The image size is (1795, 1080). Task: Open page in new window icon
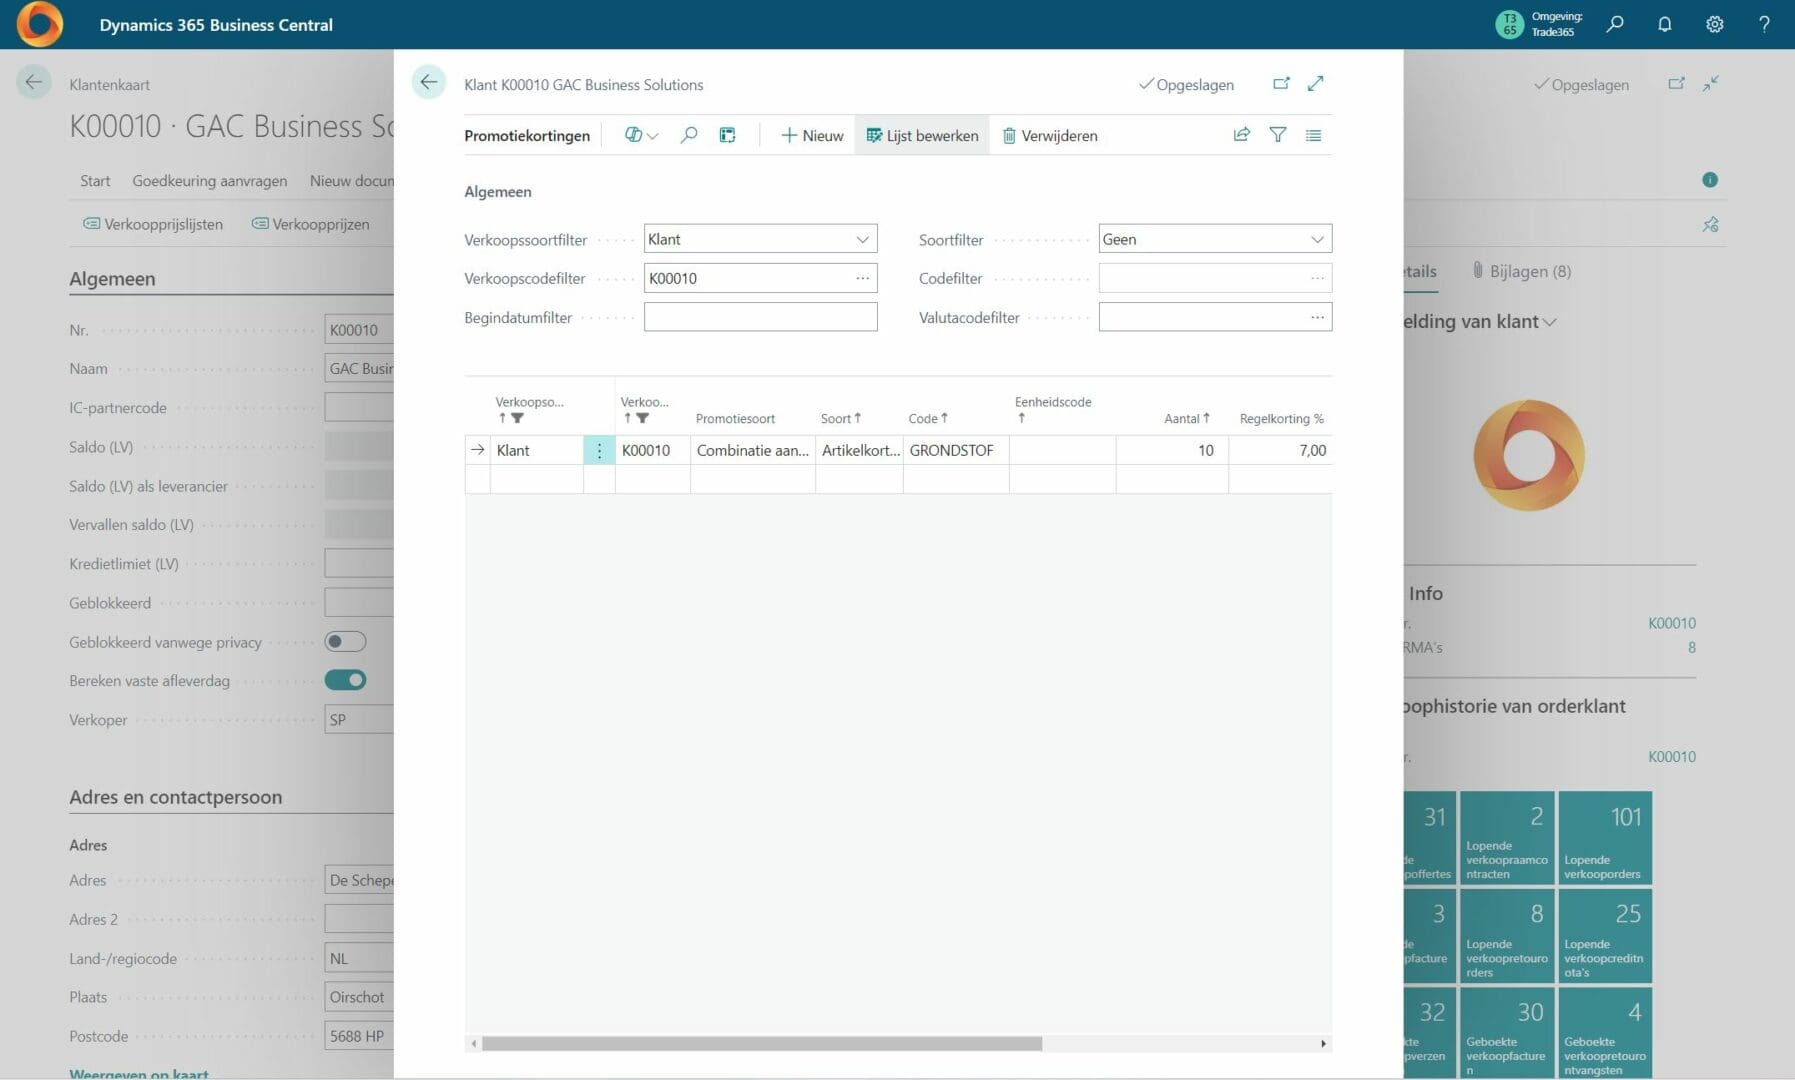click(1280, 84)
